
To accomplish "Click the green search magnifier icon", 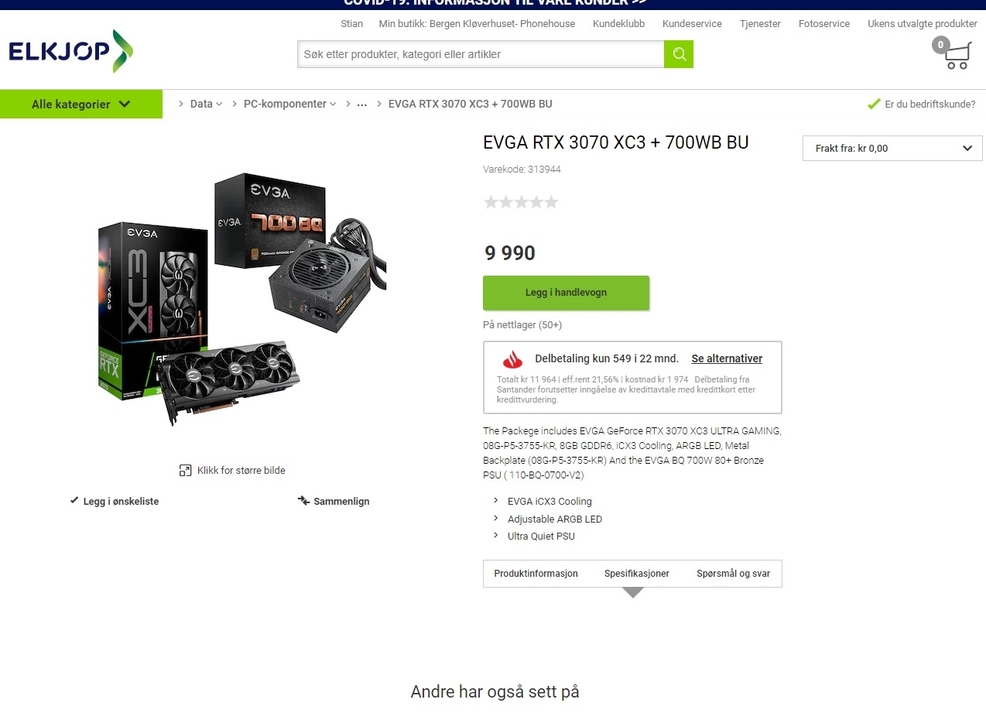I will [x=679, y=54].
